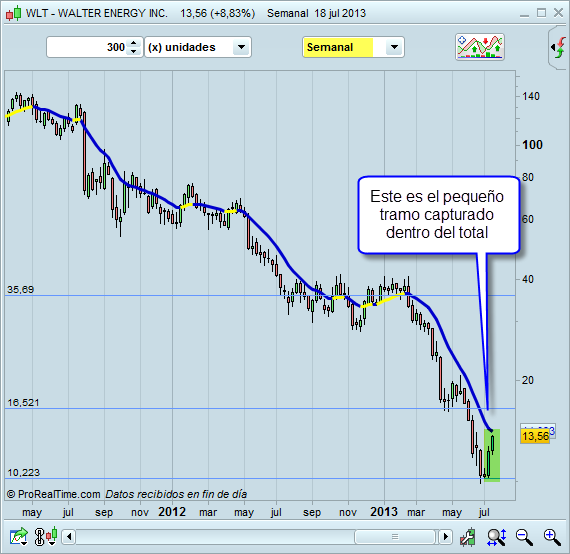The width and height of the screenshot is (570, 554).
Task: Click the candlestick icon in title bar
Action: 13,13
